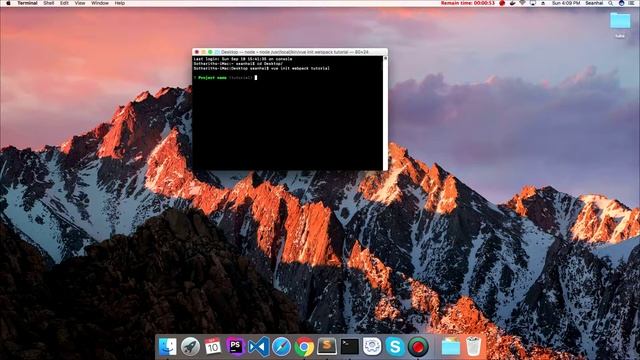Open the Shell menu

click(49, 3)
